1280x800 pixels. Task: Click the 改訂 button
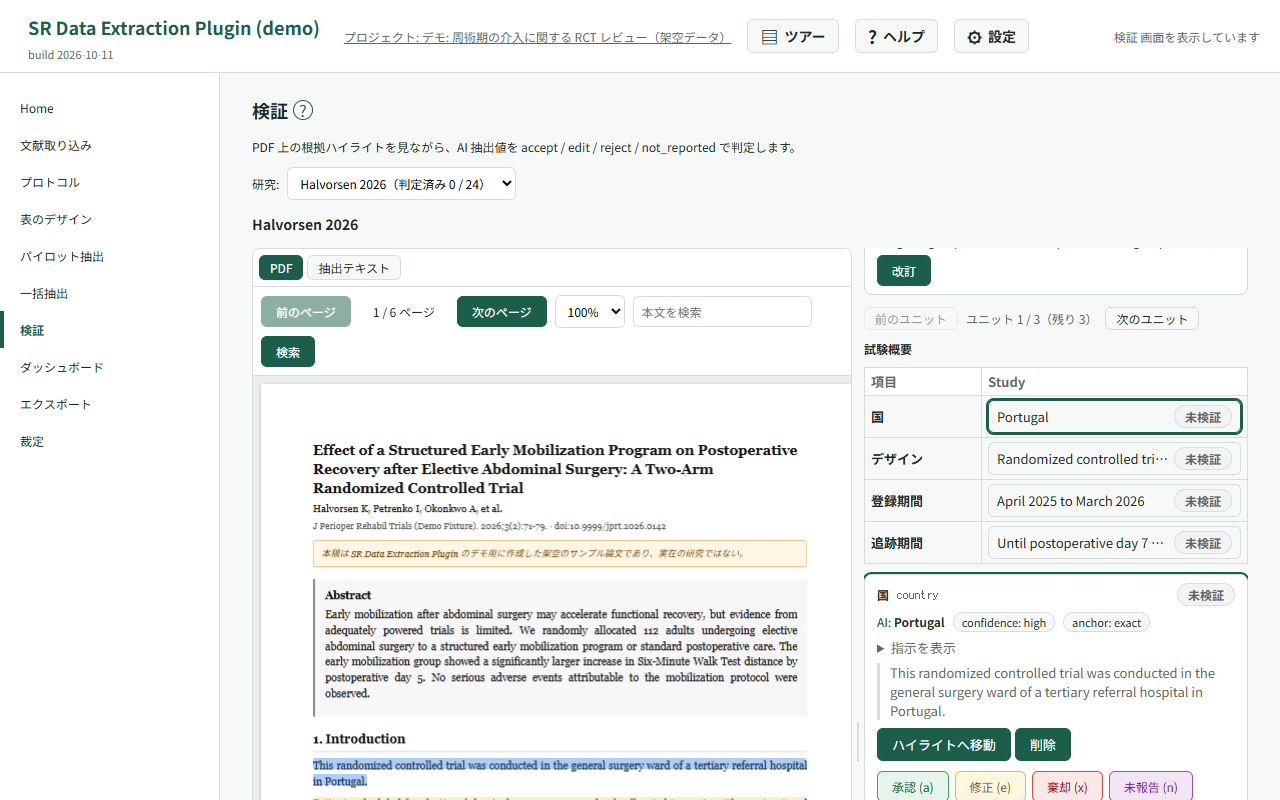click(x=904, y=271)
